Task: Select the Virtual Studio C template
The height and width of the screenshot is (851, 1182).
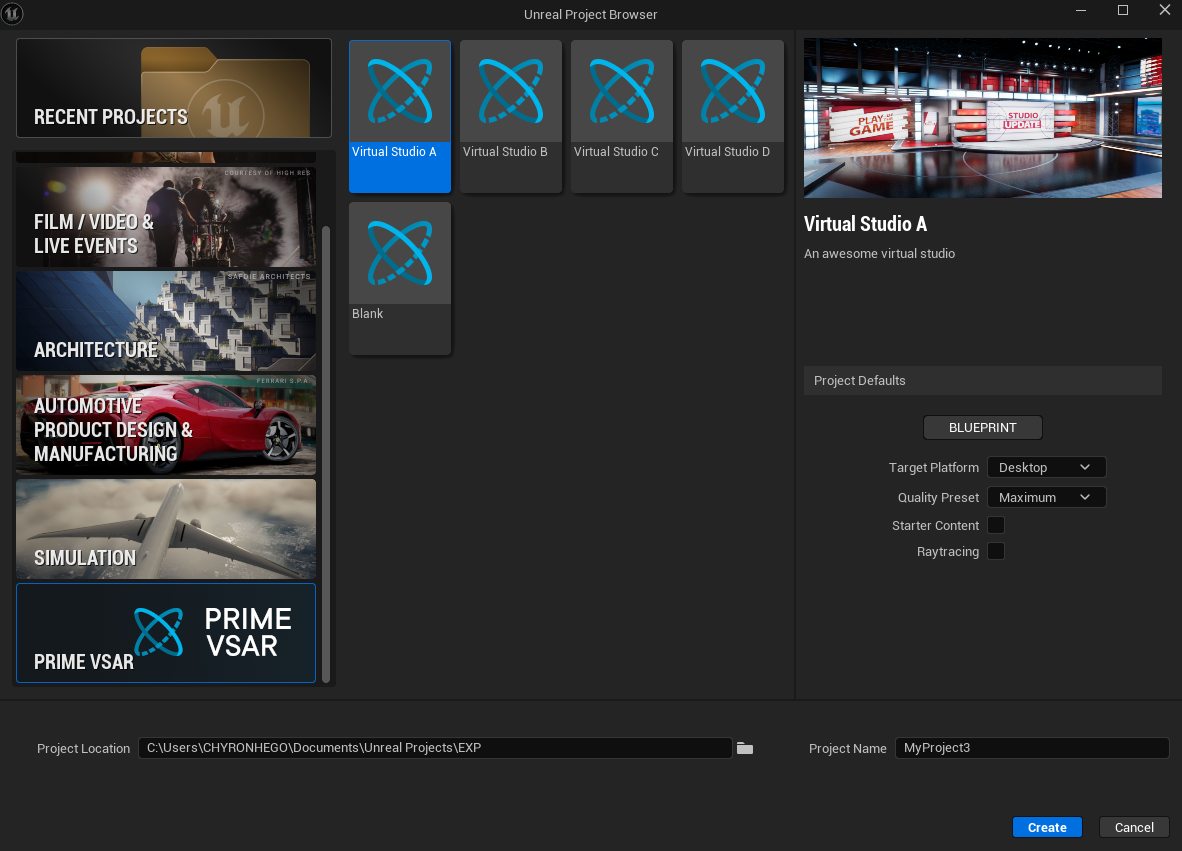Action: tap(621, 117)
